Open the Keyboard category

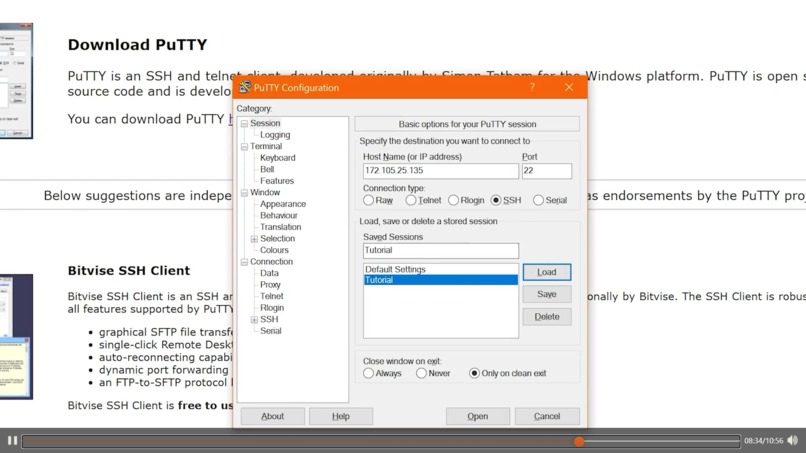[278, 158]
